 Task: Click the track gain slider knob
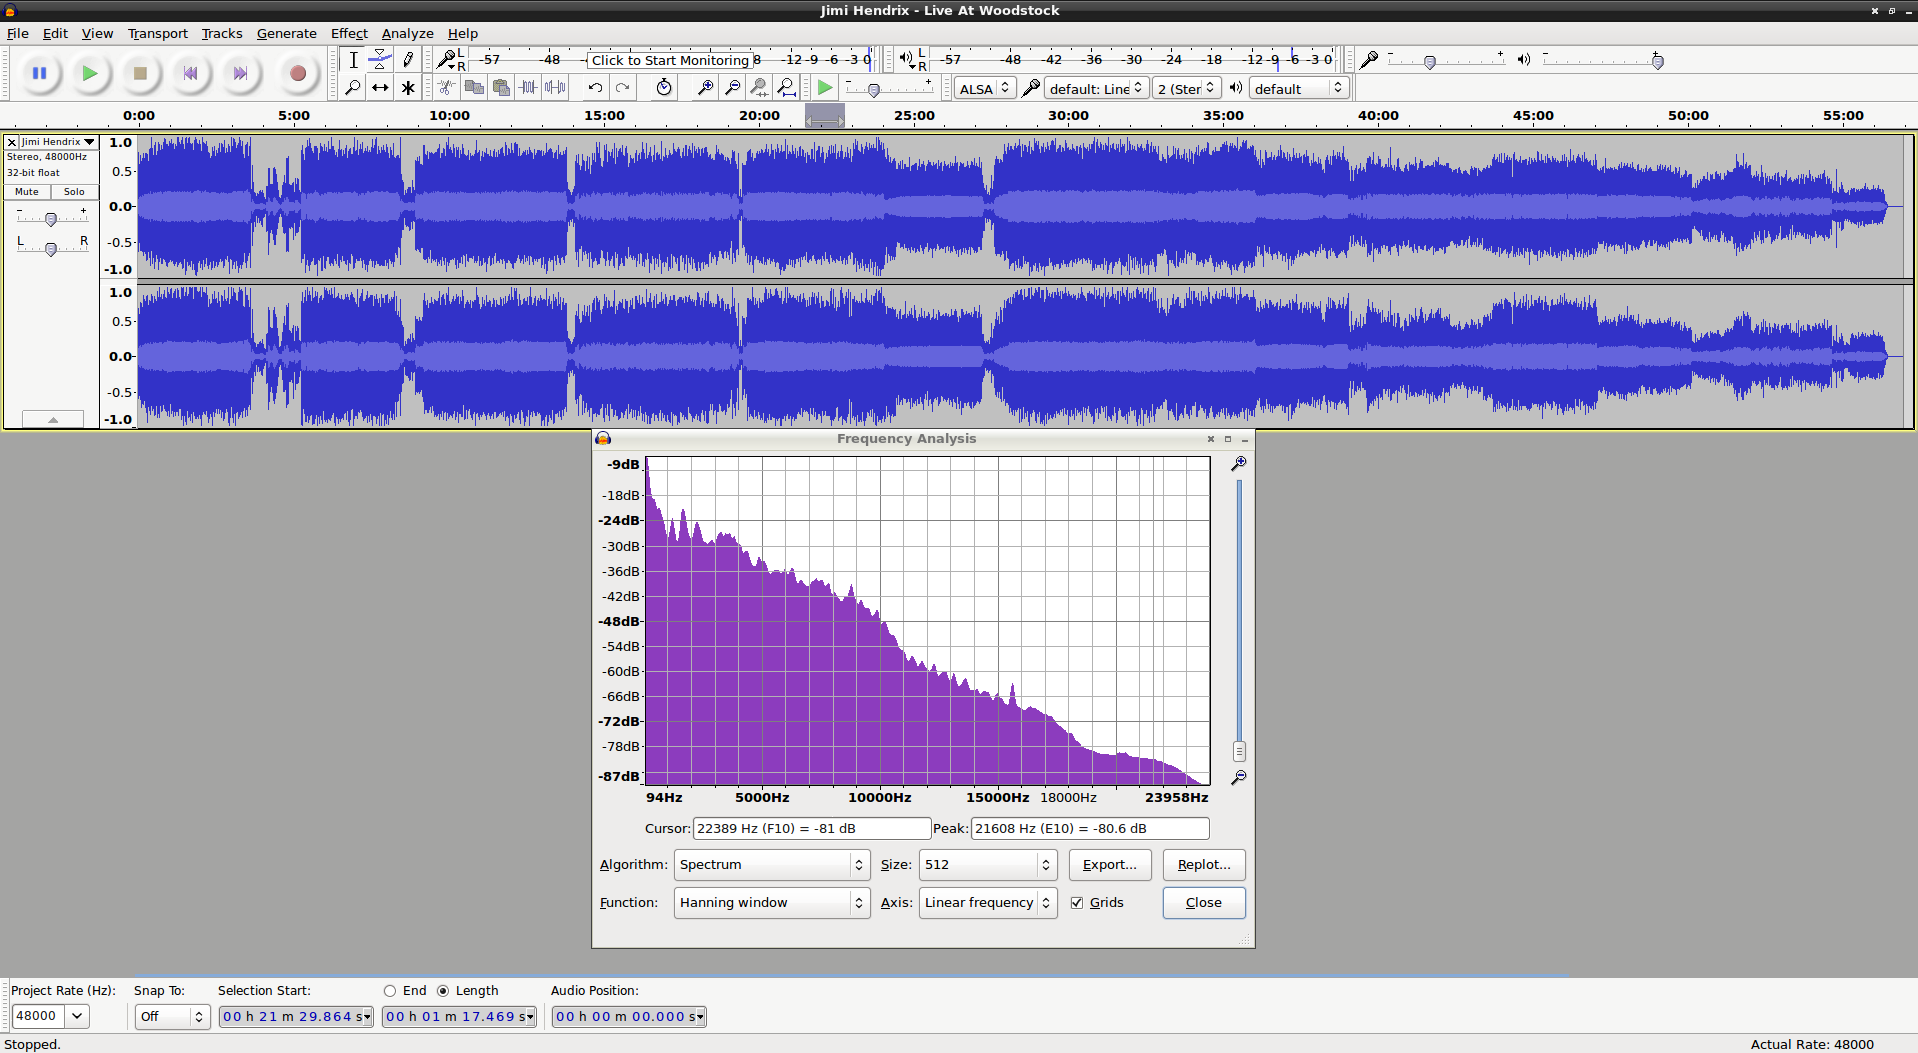click(51, 219)
